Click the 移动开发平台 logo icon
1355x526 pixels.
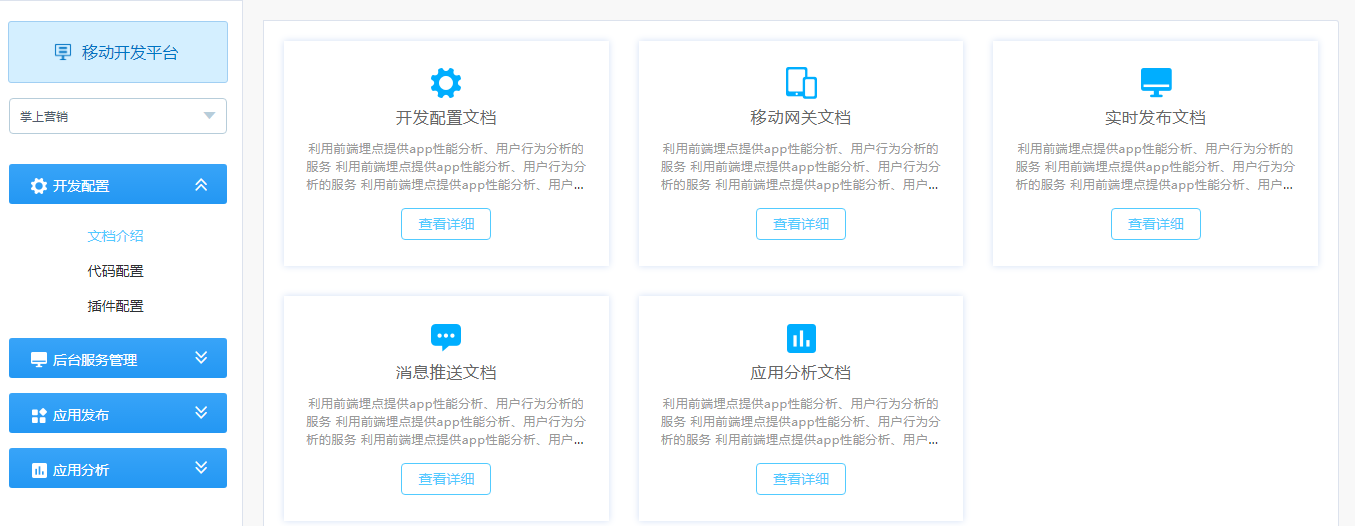point(63,52)
